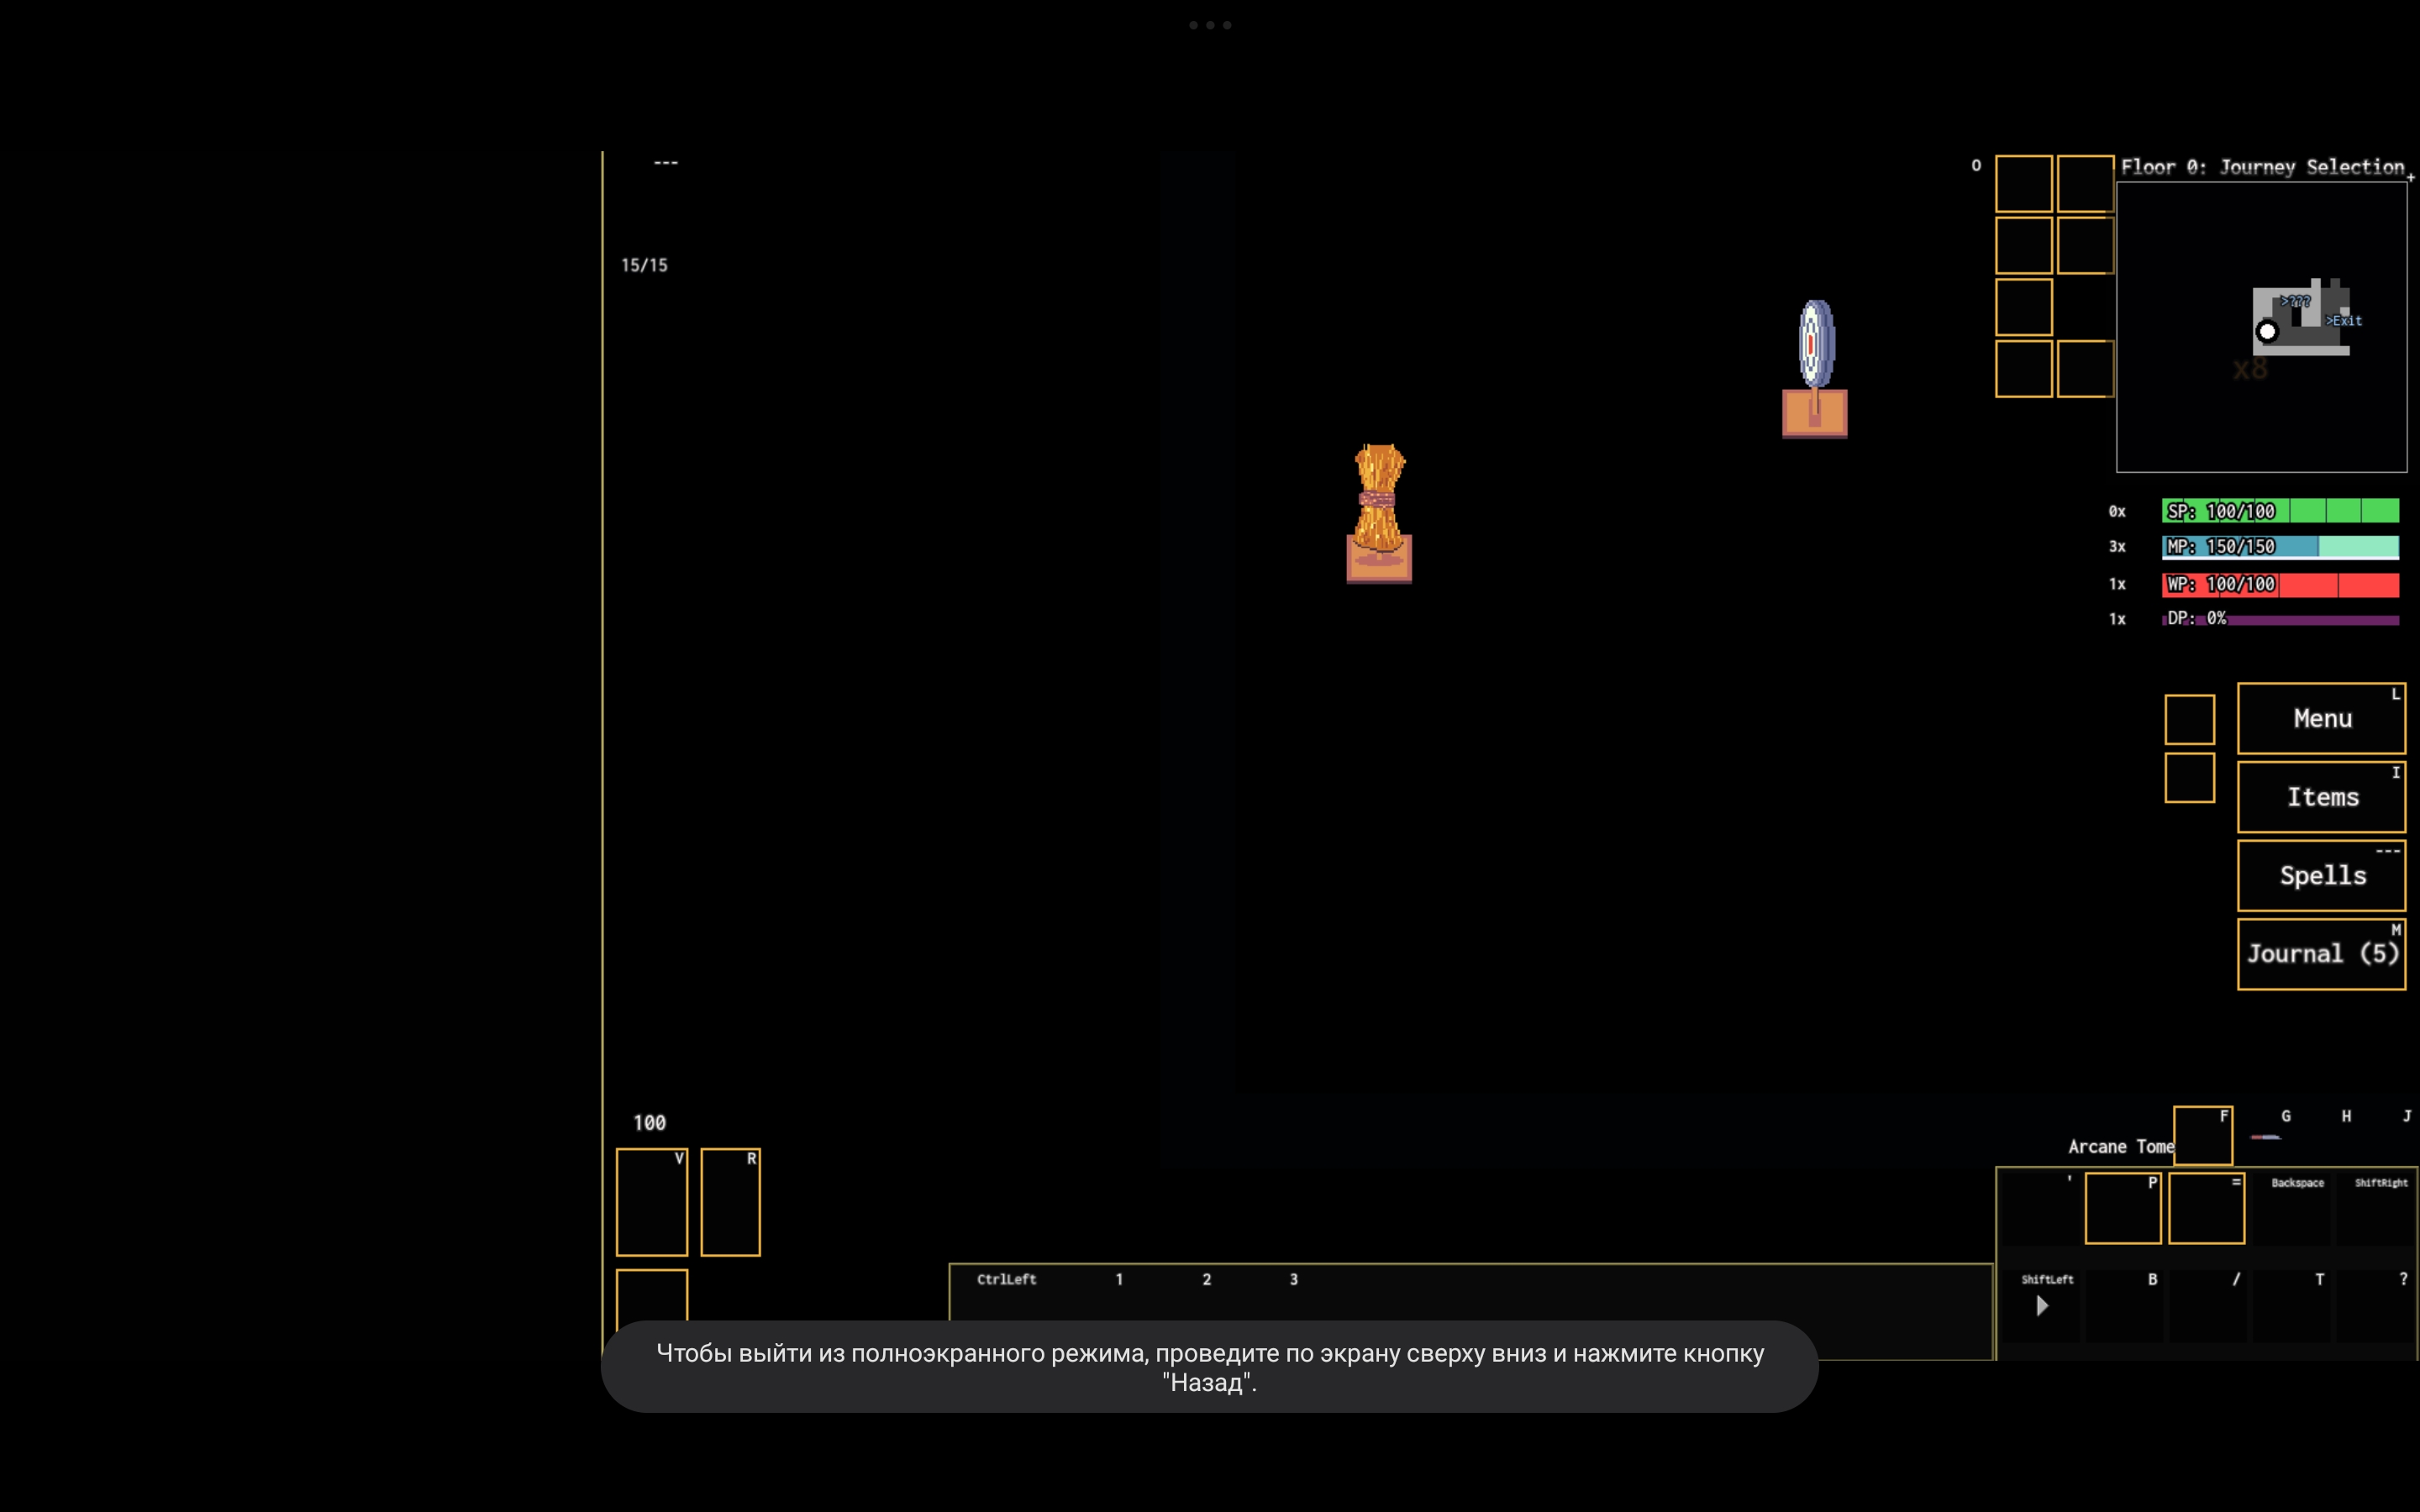
Task: Click the red WP bar
Action: [2280, 584]
